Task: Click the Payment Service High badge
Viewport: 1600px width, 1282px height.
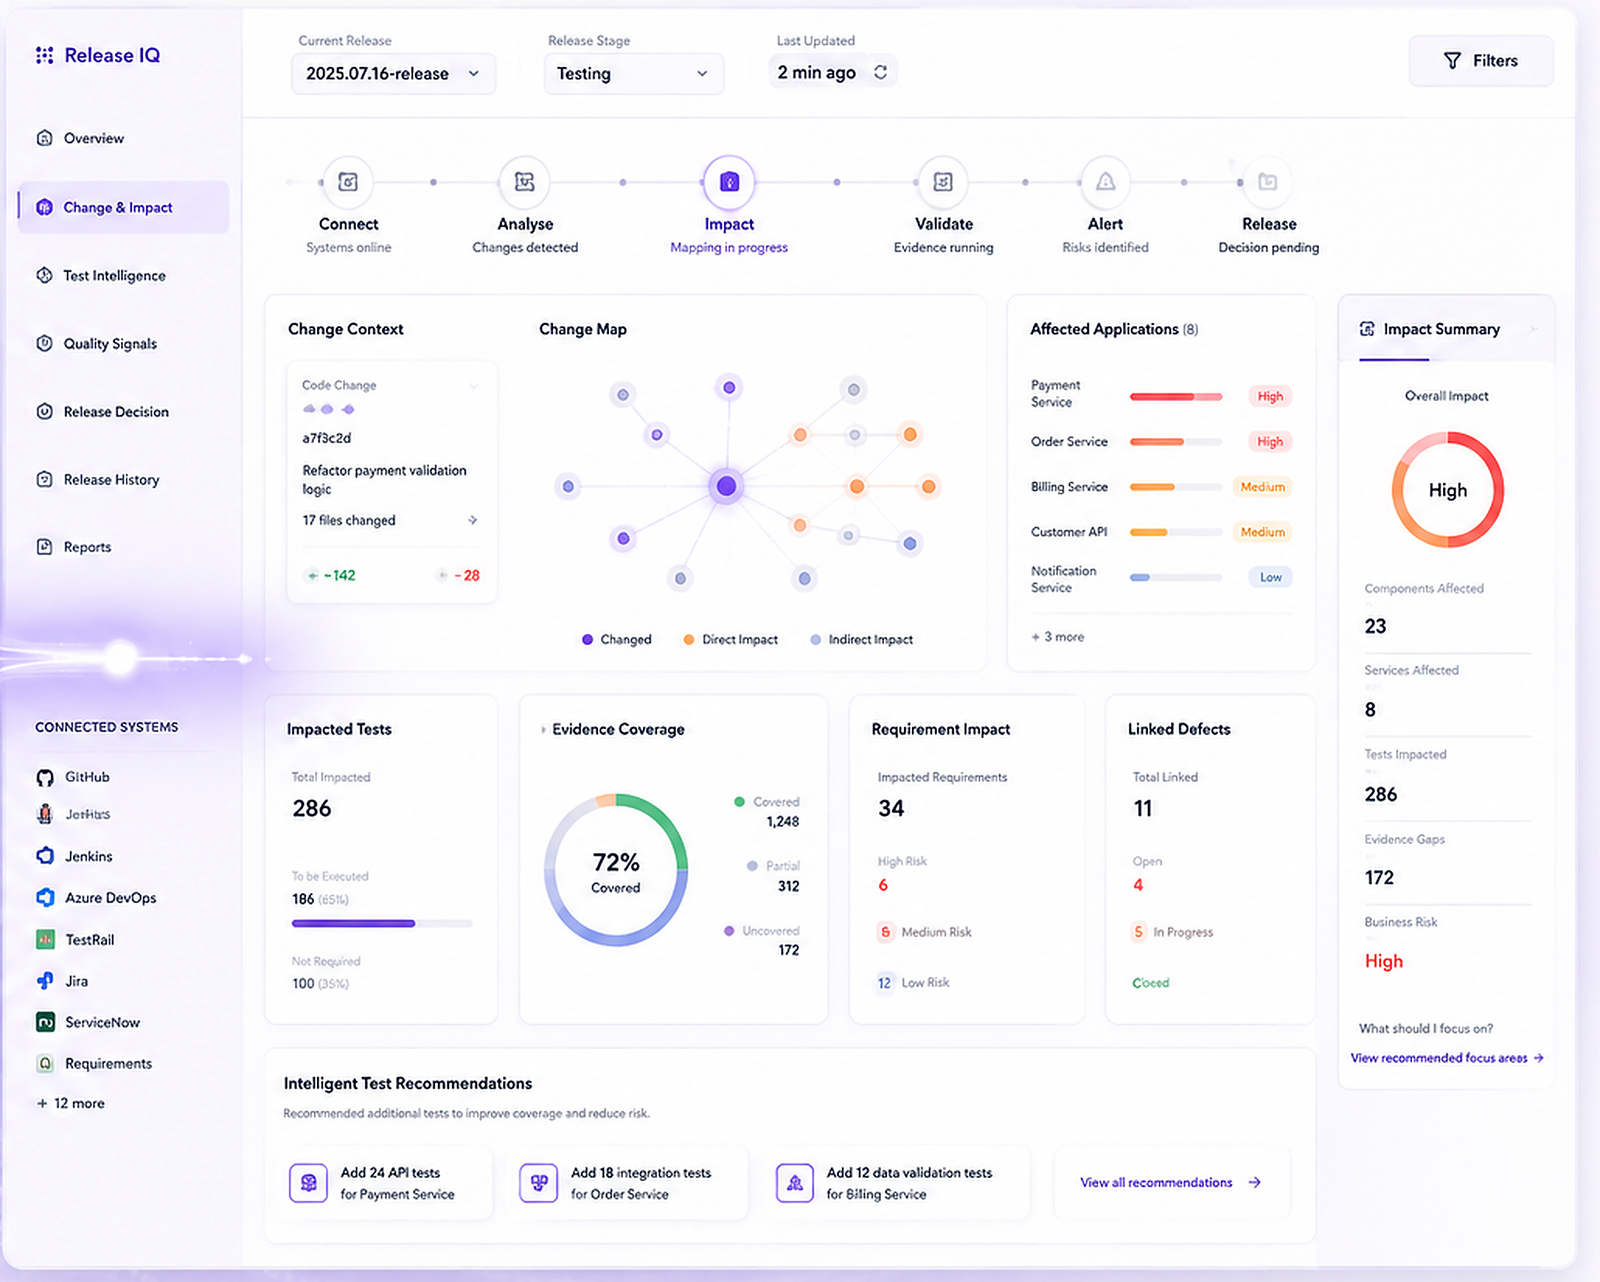Action: [1270, 396]
